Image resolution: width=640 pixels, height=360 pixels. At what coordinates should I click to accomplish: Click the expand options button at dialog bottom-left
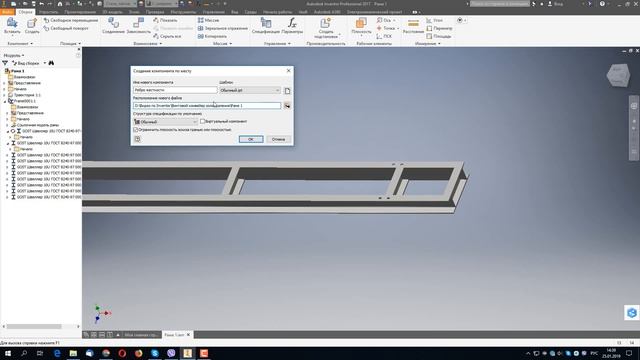137,139
